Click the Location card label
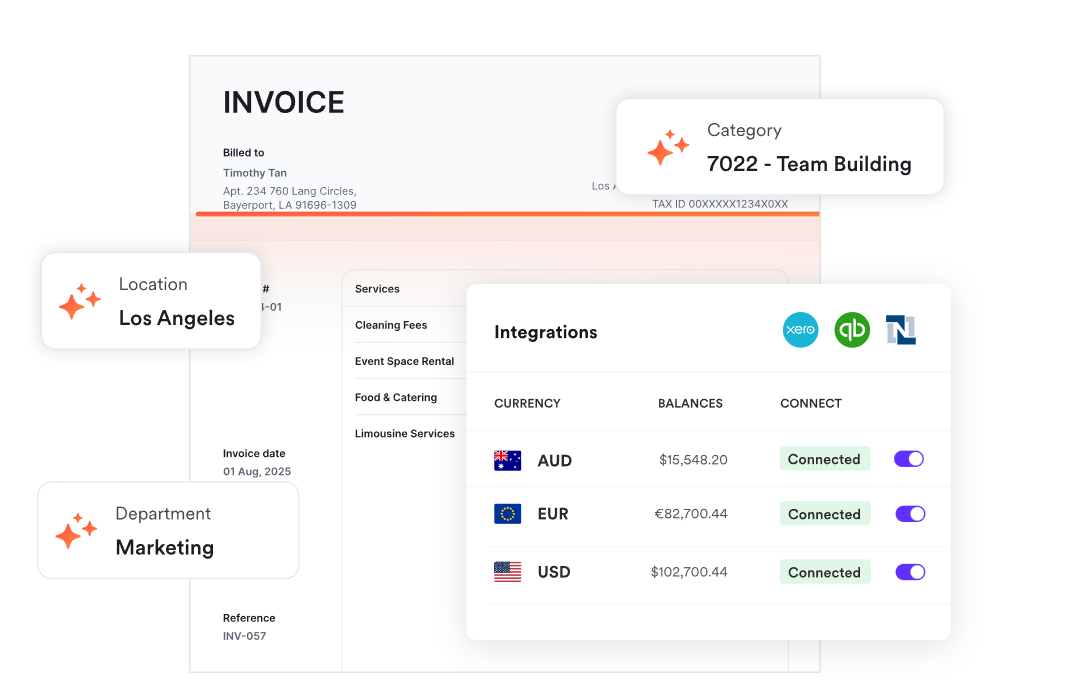This screenshot has height=693, width=1074. (153, 284)
